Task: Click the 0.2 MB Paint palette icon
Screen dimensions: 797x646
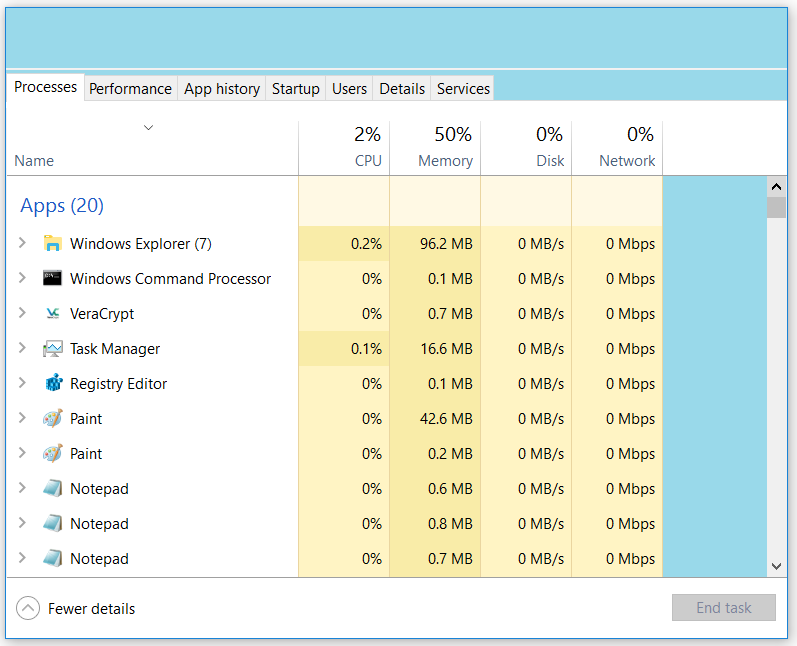Action: click(53, 453)
